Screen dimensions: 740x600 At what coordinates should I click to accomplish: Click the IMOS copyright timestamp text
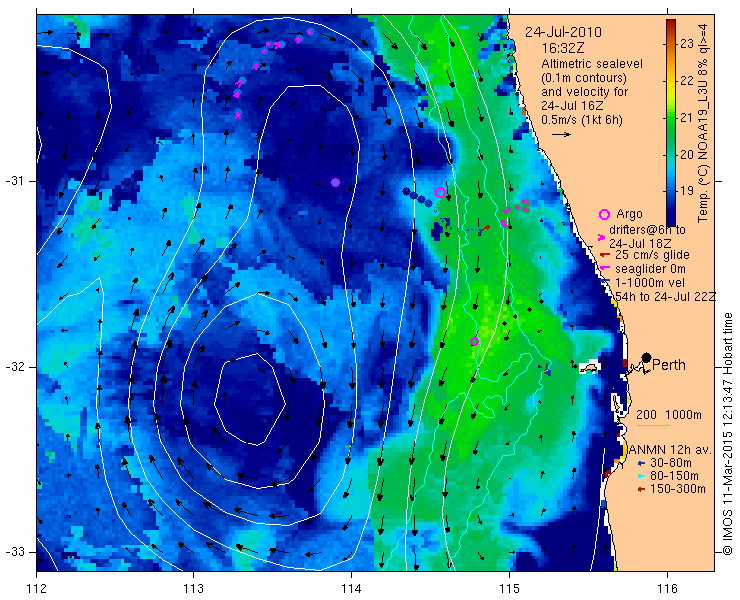click(x=727, y=433)
